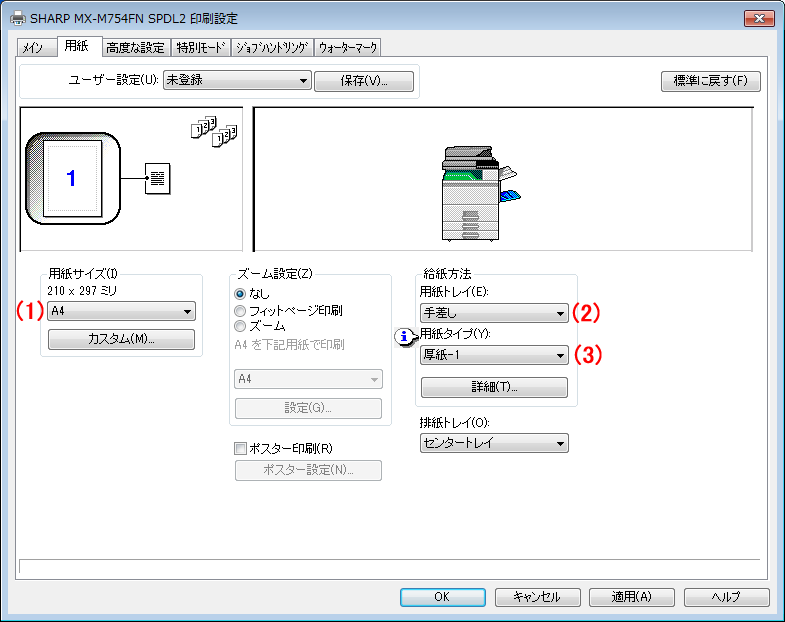Close the print settings dialog

[x=759, y=19]
